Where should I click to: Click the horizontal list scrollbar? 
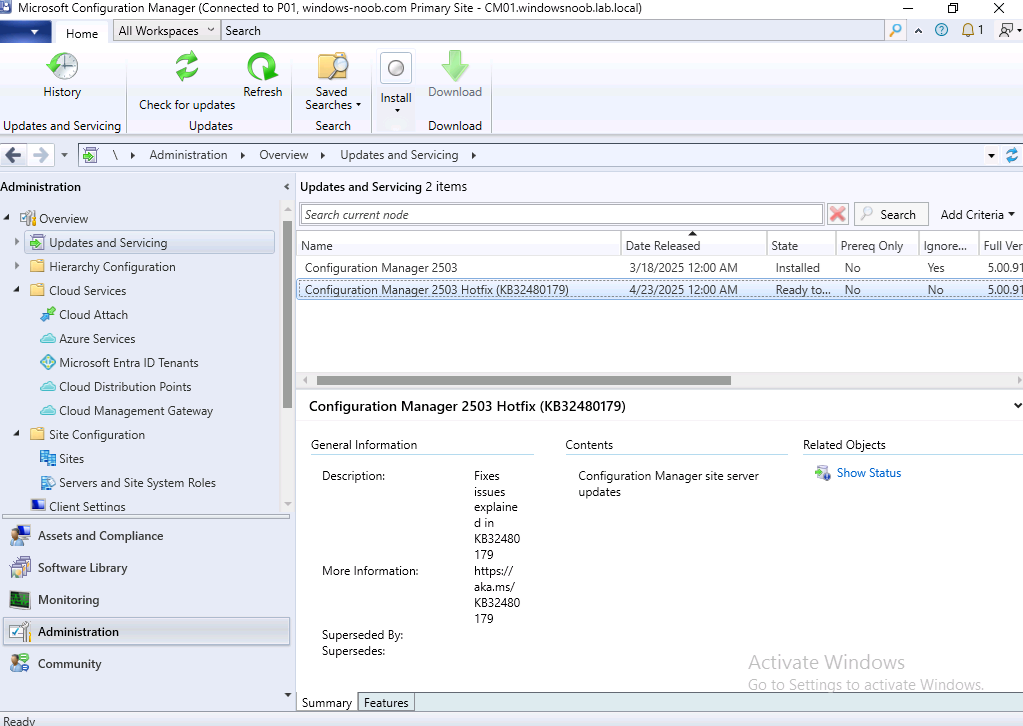[523, 380]
